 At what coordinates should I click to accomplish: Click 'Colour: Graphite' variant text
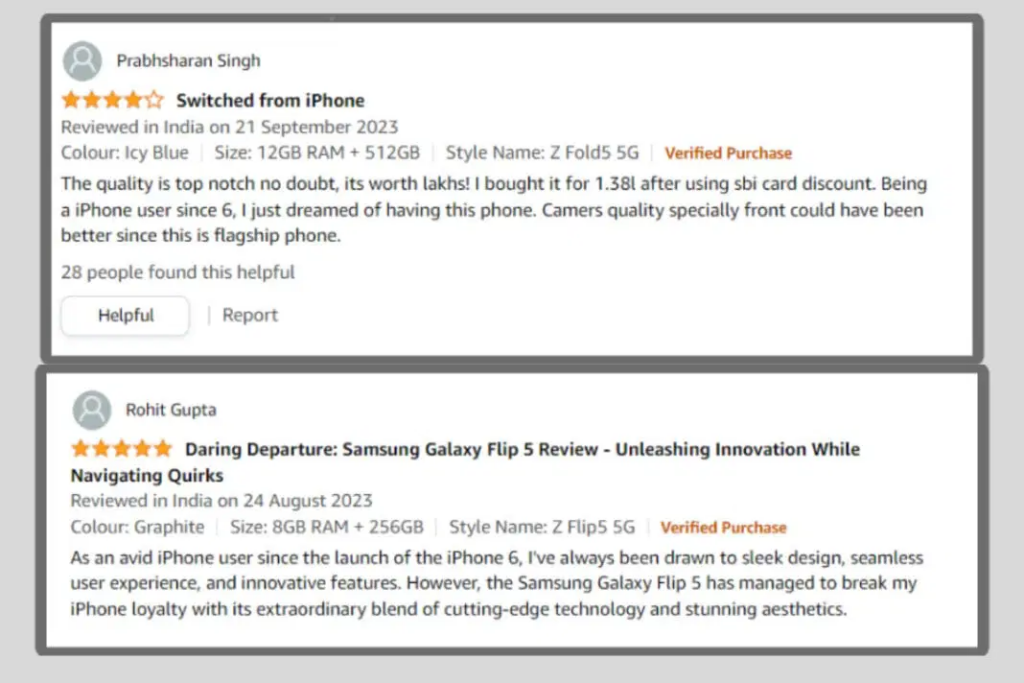click(137, 527)
